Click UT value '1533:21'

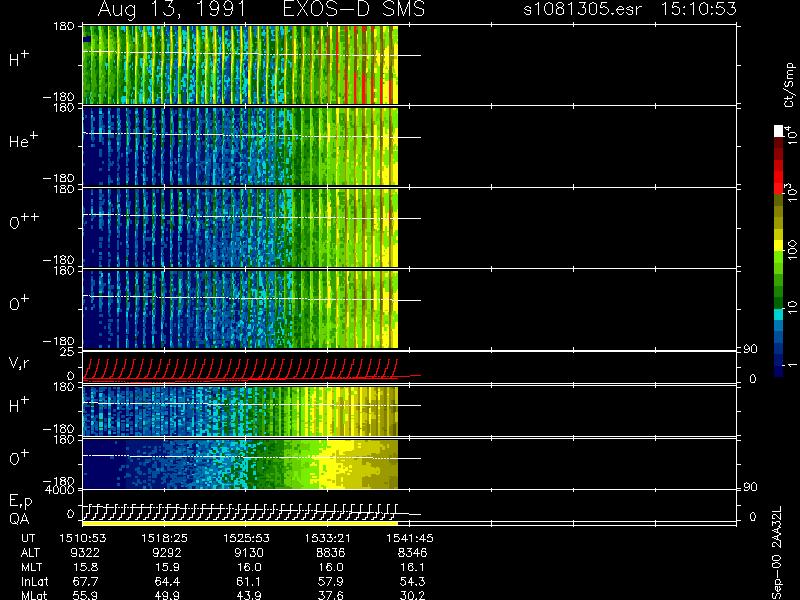tap(328, 538)
